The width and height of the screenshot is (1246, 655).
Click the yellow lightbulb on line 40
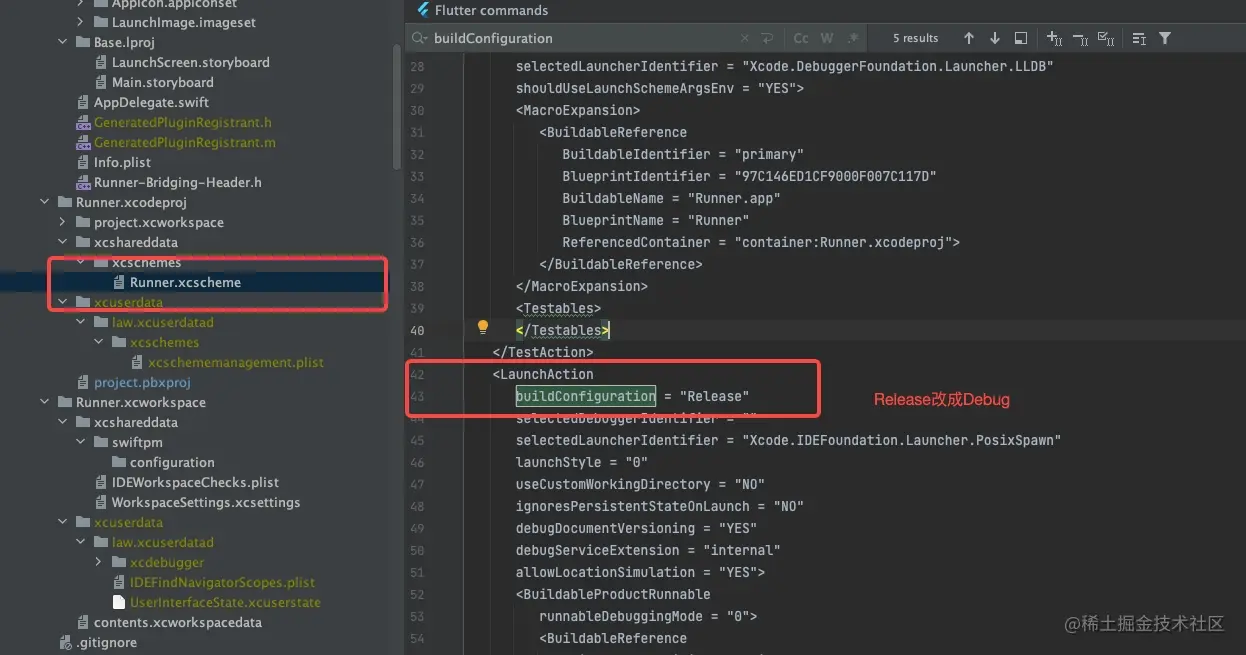pos(483,328)
